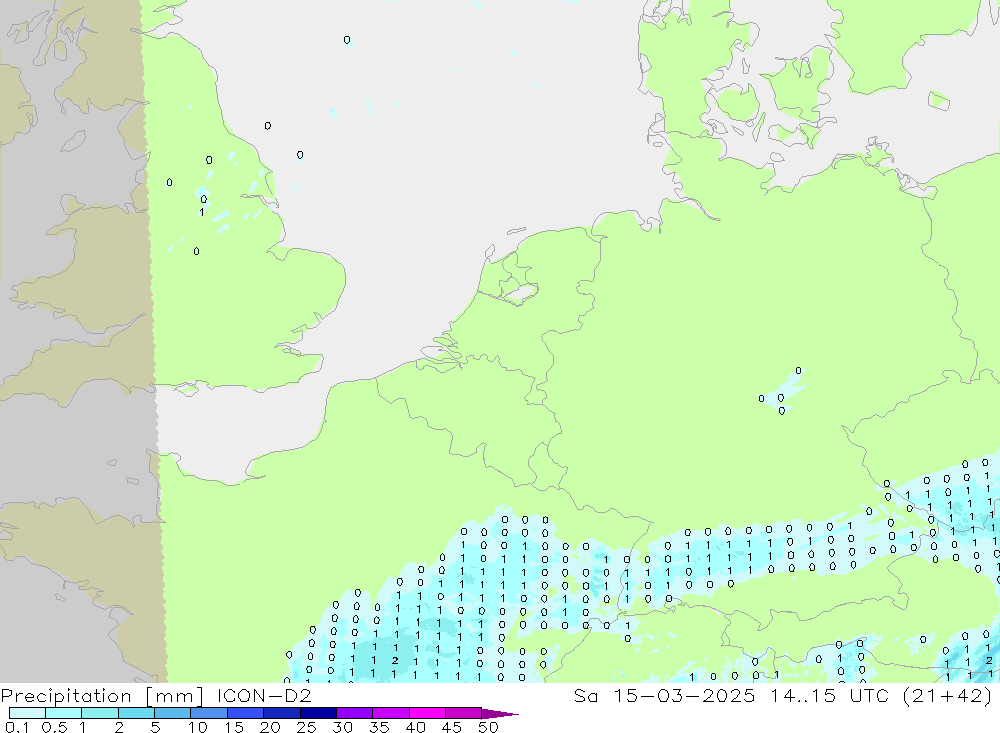Click the 'ICON-D2' model name label
The image size is (1000, 733).
click(264, 695)
